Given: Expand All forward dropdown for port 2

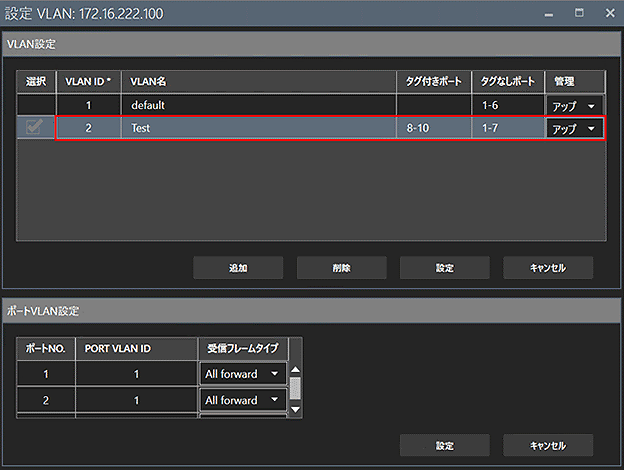Looking at the screenshot, I should 242,400.
